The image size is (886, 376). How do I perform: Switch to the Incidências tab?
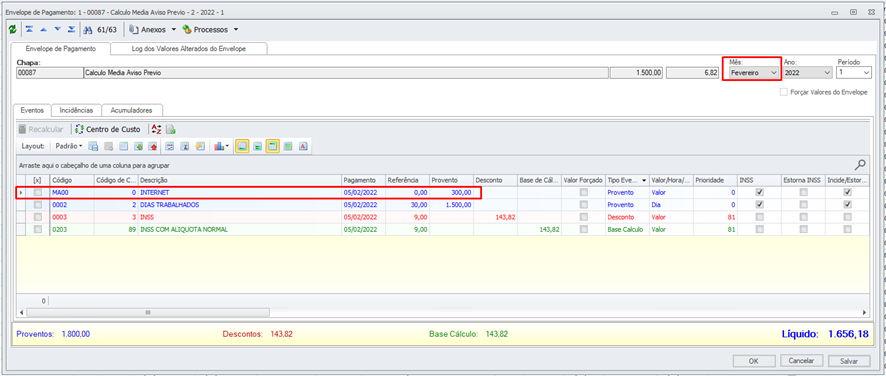[x=76, y=110]
